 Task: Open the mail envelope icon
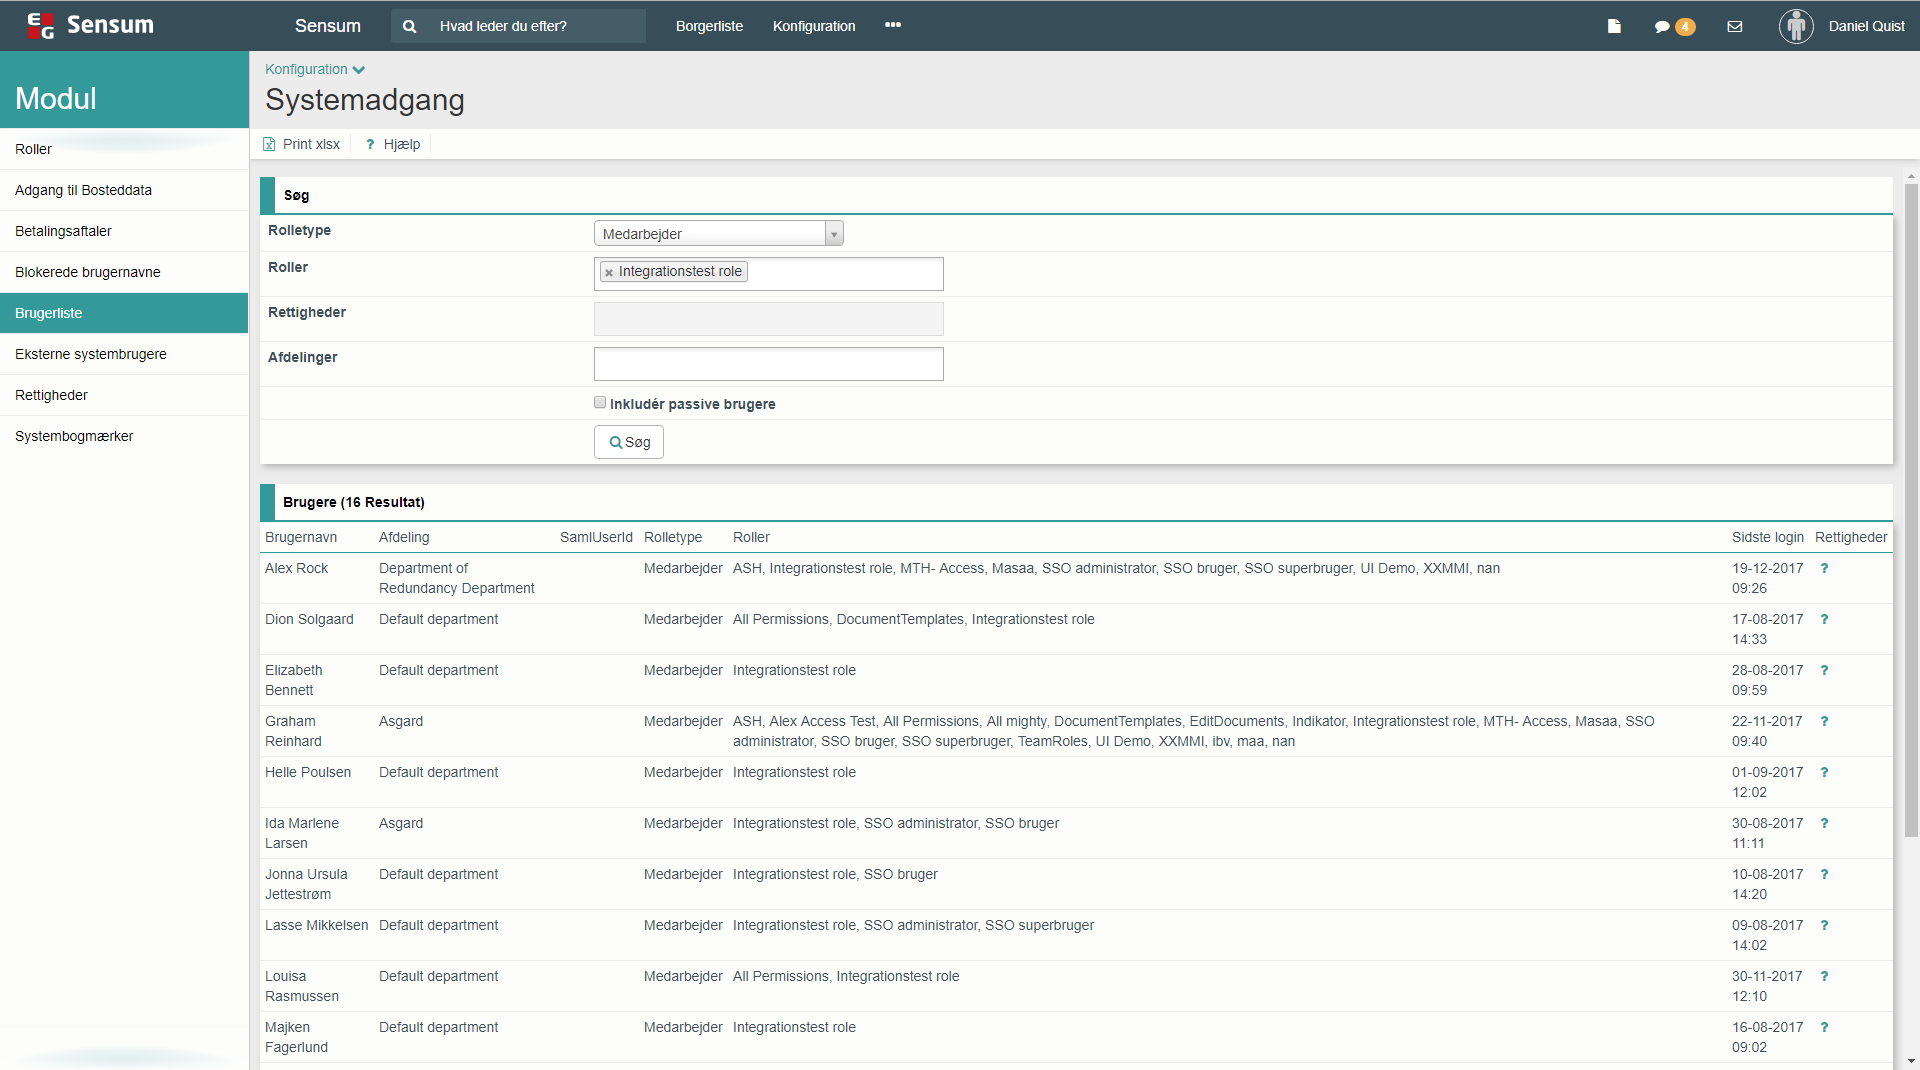(1735, 27)
